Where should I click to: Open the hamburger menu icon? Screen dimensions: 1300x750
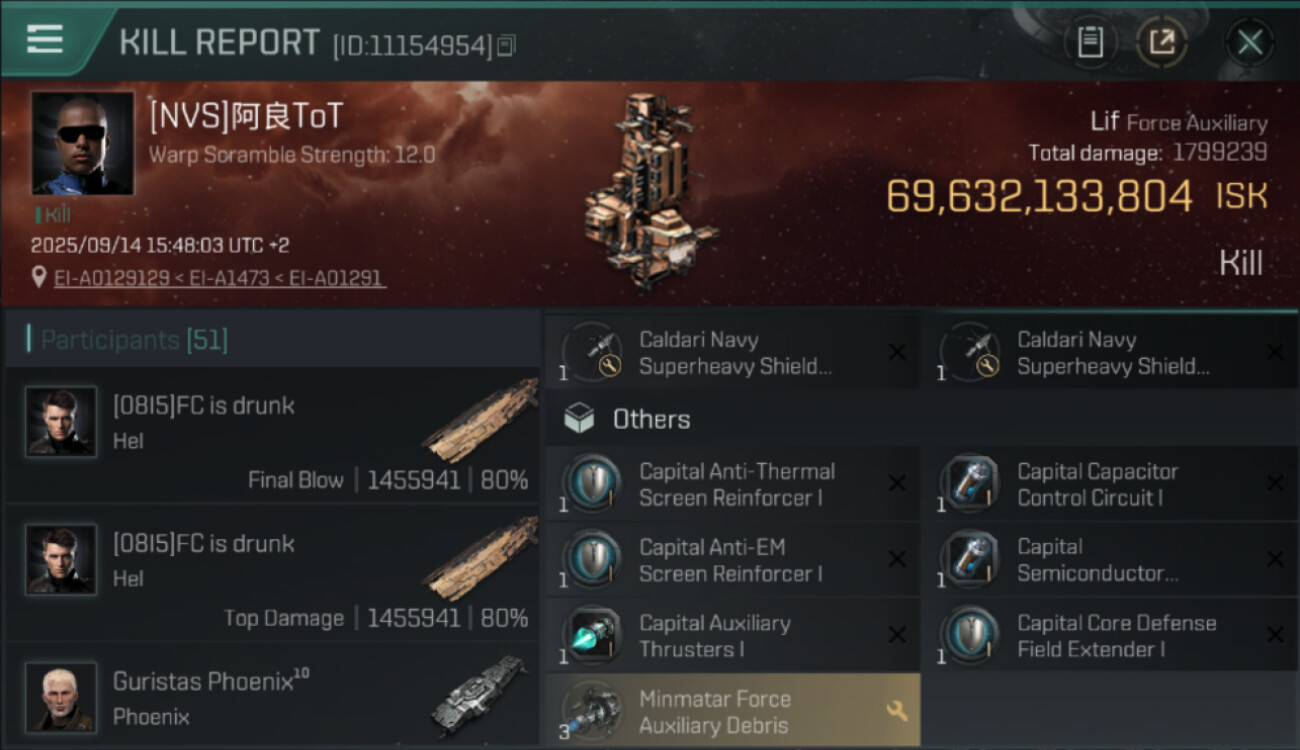pyautogui.click(x=45, y=39)
